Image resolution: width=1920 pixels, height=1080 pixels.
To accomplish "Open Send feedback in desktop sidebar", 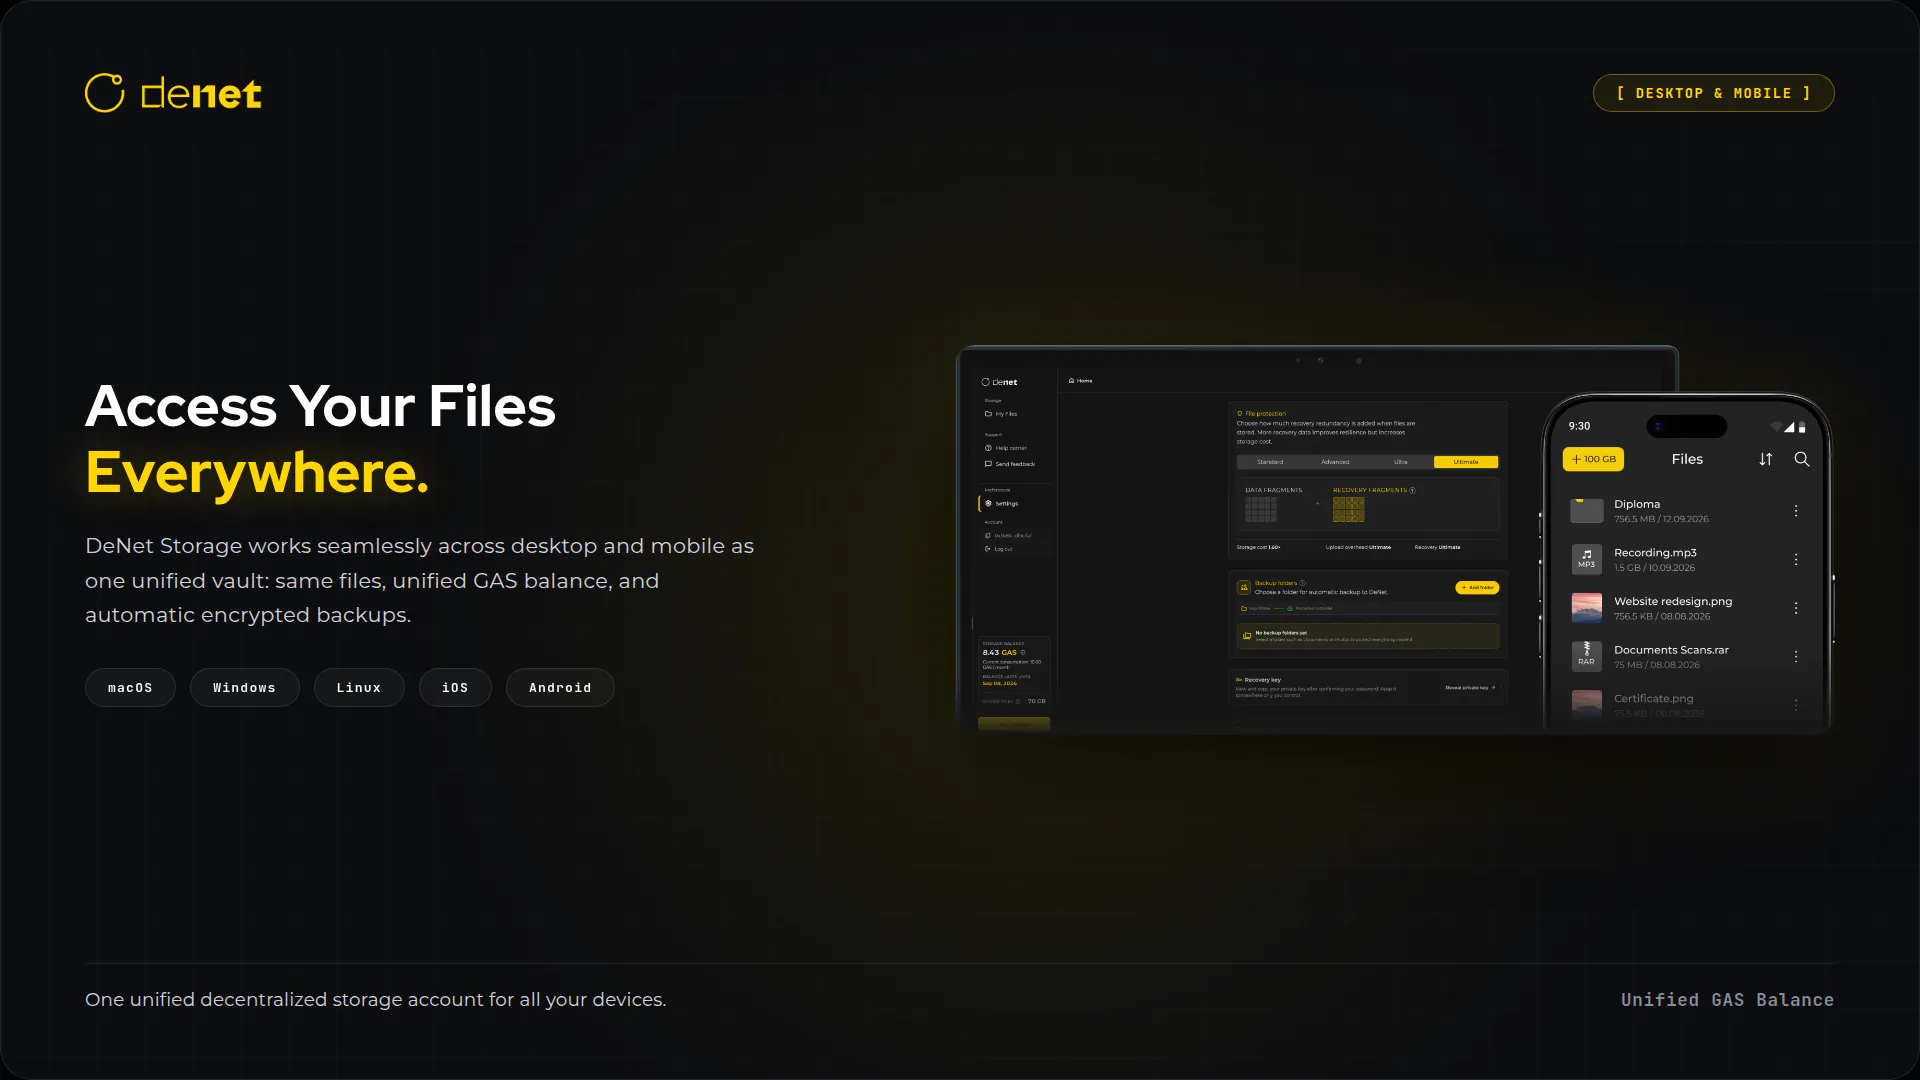I will [x=1010, y=464].
